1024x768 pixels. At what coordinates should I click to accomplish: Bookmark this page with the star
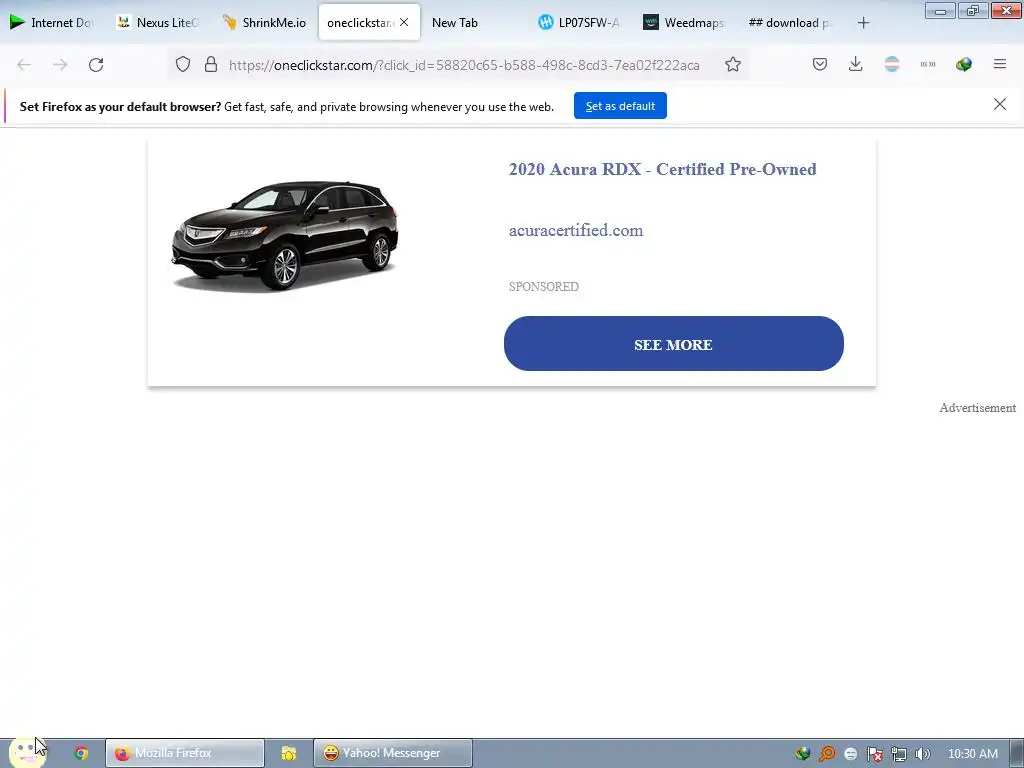point(733,64)
